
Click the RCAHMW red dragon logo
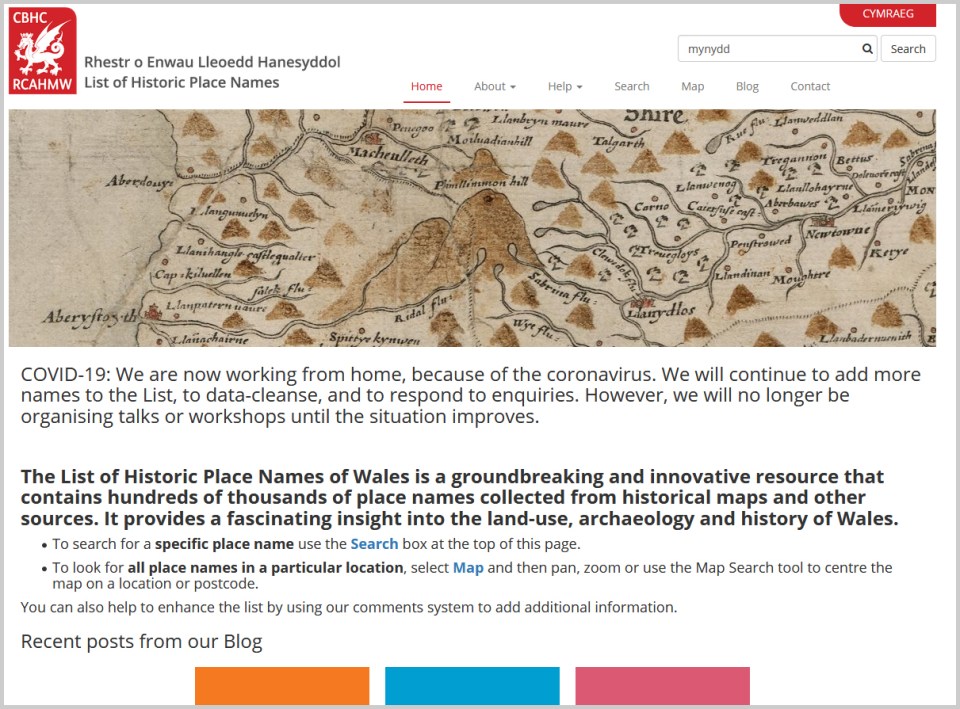(x=43, y=51)
